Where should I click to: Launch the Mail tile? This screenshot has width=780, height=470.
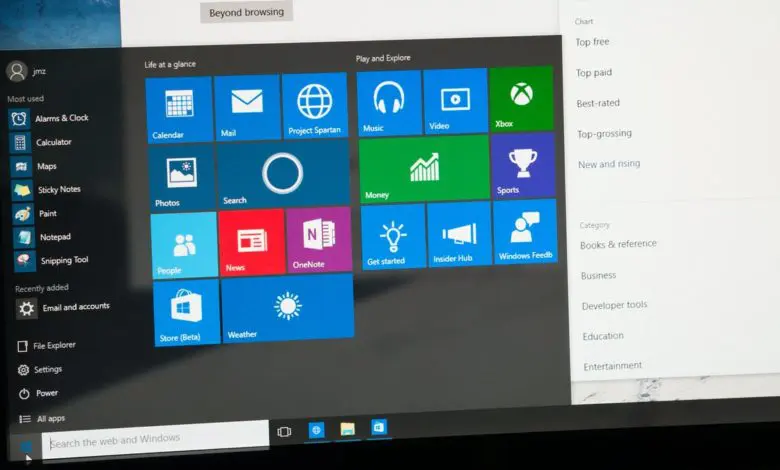tap(247, 107)
